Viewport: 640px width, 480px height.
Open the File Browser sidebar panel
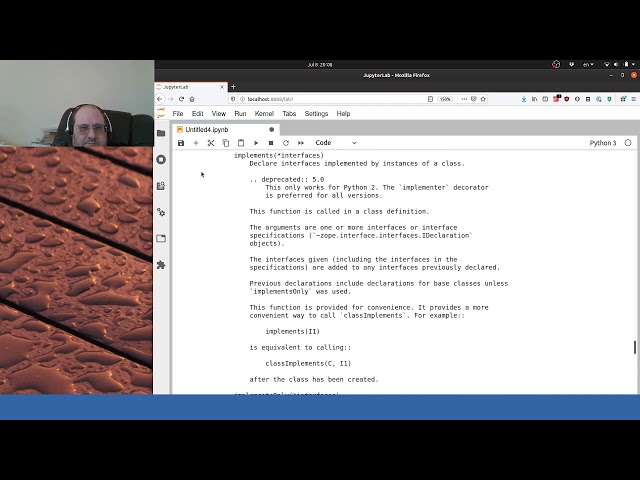click(x=161, y=133)
